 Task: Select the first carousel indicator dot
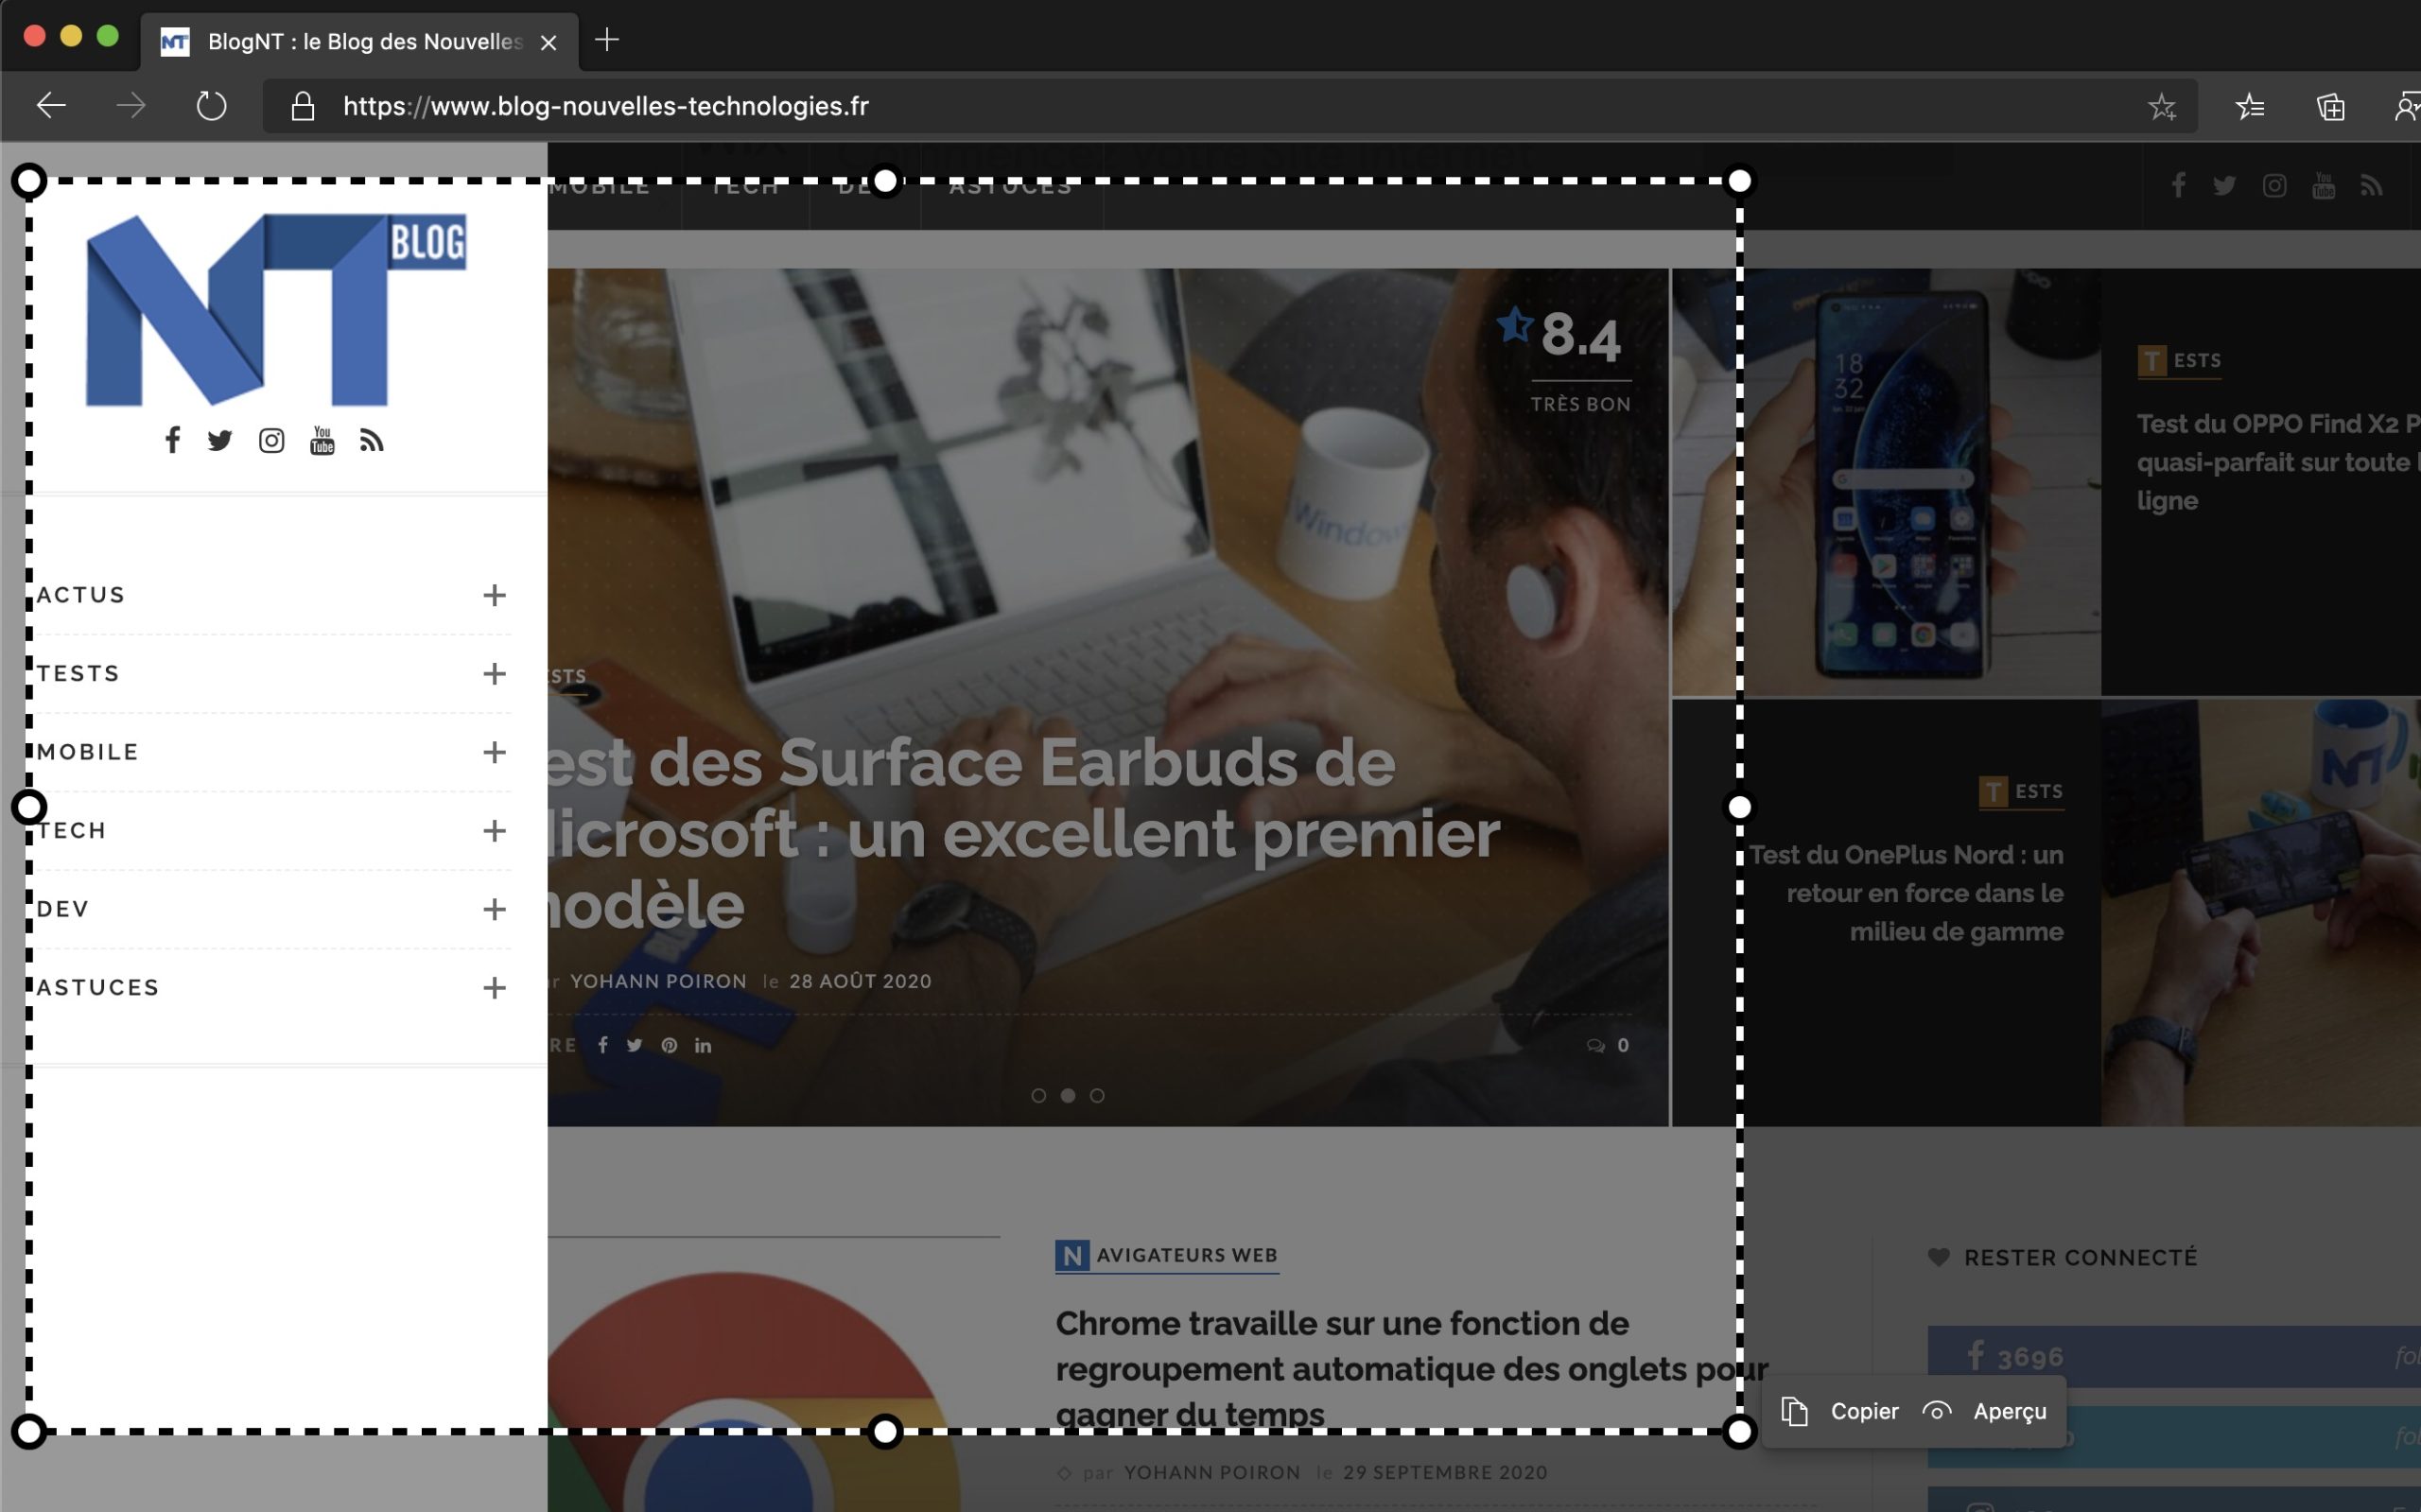point(1039,1096)
